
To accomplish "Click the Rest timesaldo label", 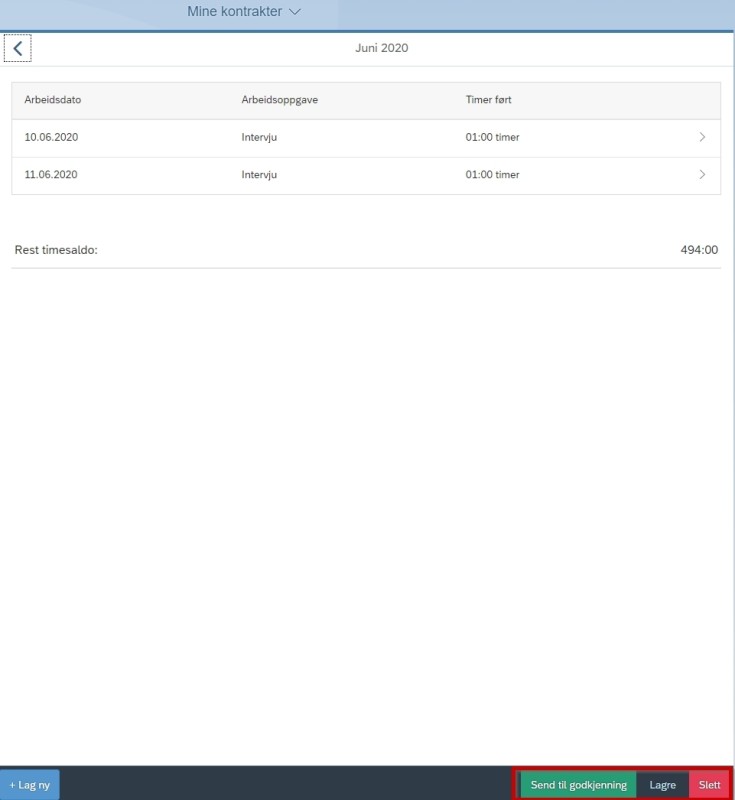I will click(56, 250).
